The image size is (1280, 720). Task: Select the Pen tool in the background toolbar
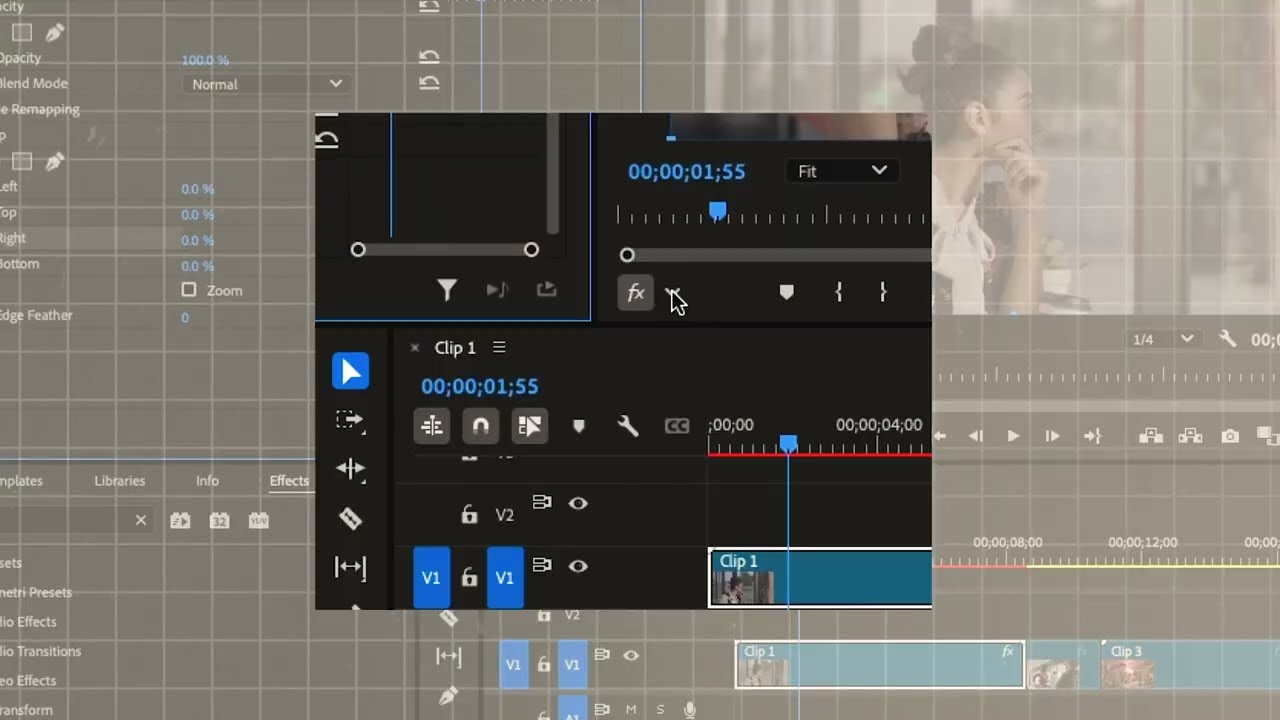pyautogui.click(x=448, y=695)
